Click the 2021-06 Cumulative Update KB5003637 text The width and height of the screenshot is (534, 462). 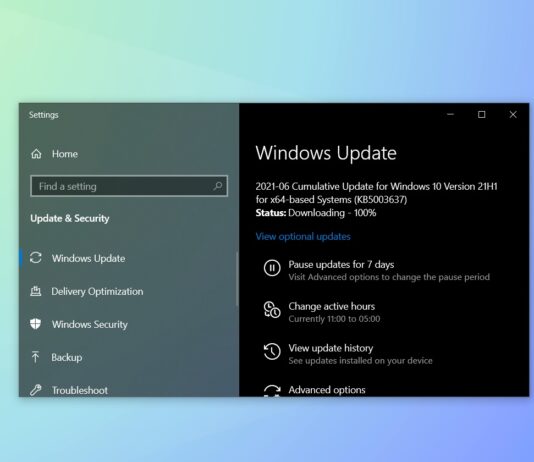pos(376,193)
